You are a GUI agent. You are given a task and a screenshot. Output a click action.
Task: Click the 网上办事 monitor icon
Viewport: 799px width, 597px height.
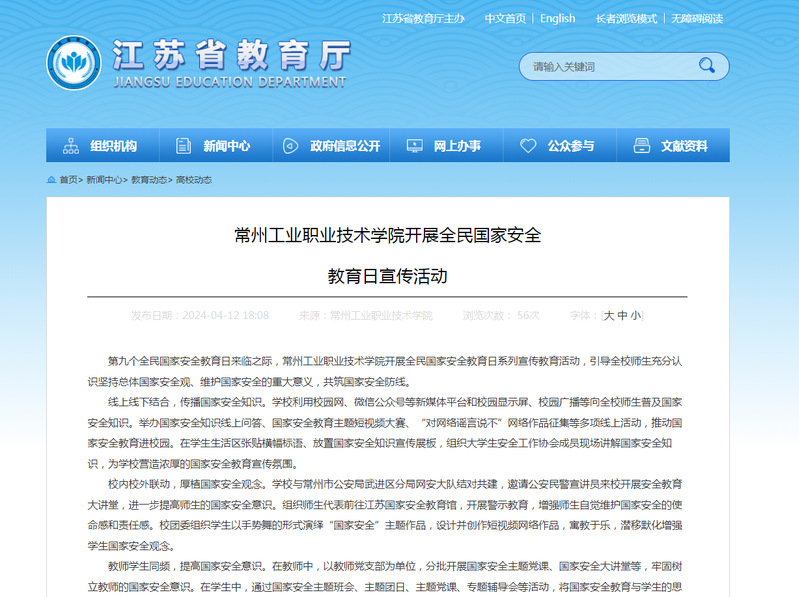(x=413, y=146)
